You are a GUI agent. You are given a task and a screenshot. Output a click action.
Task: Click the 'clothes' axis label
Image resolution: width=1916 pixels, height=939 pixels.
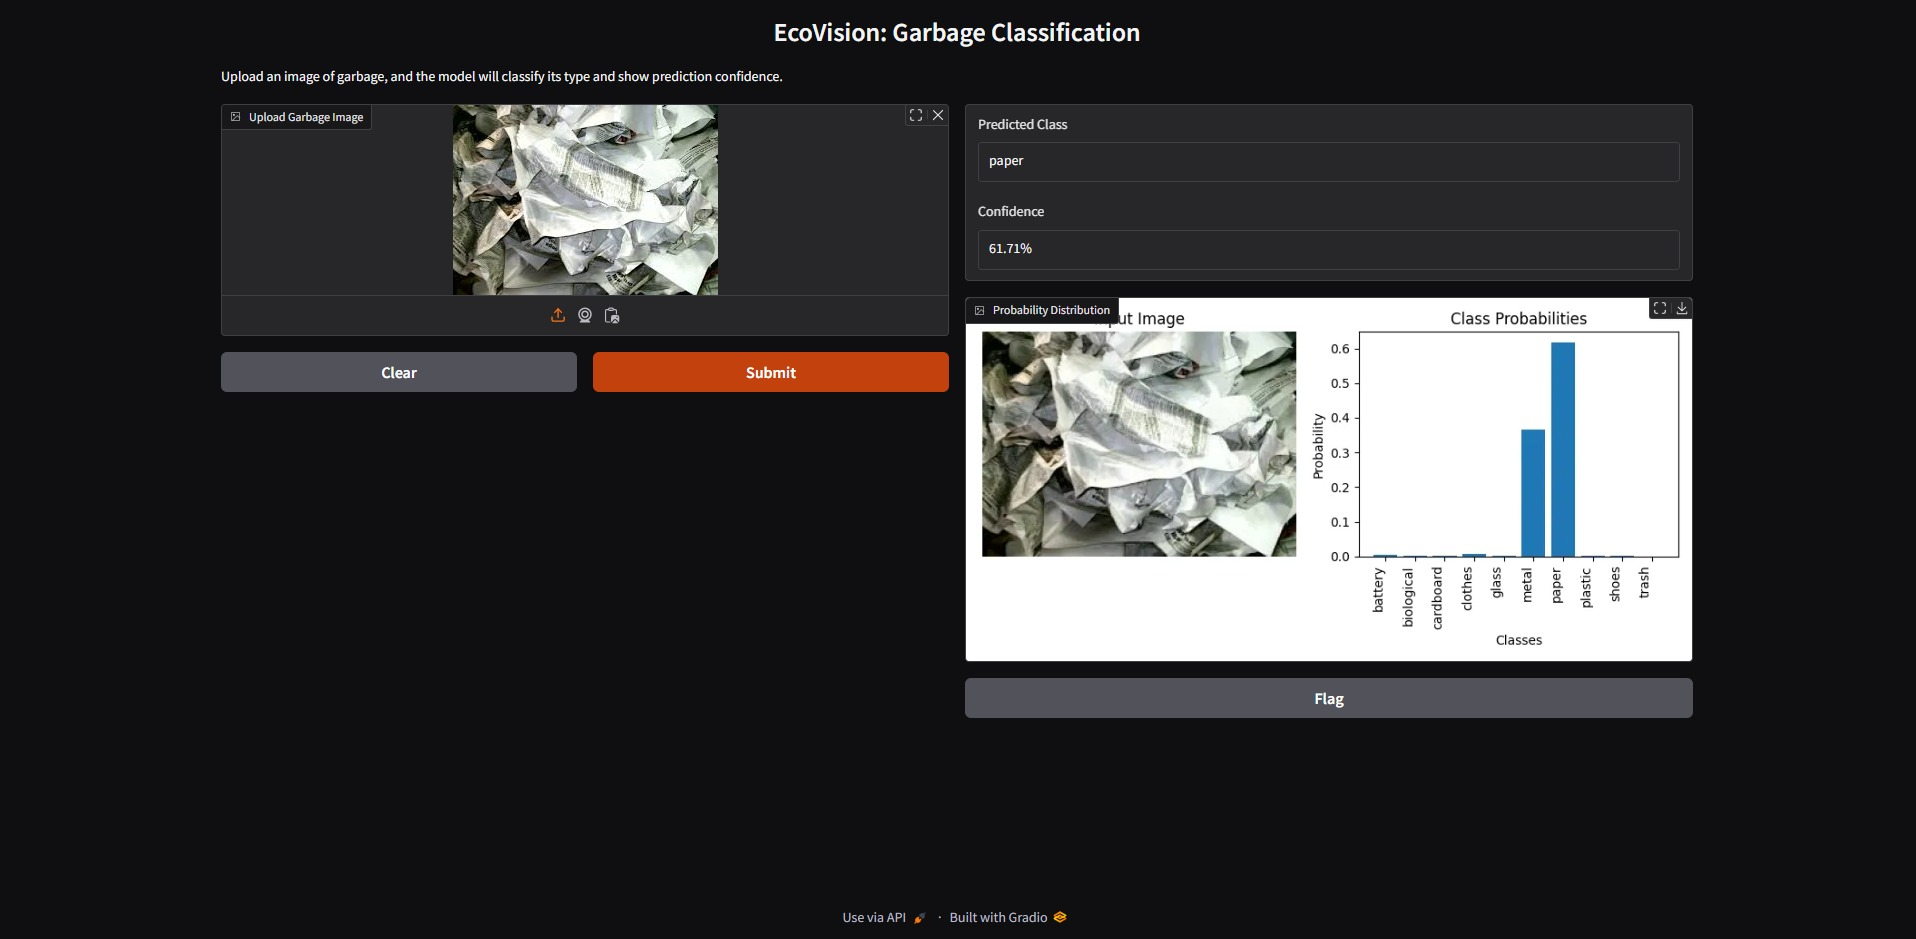click(1467, 588)
